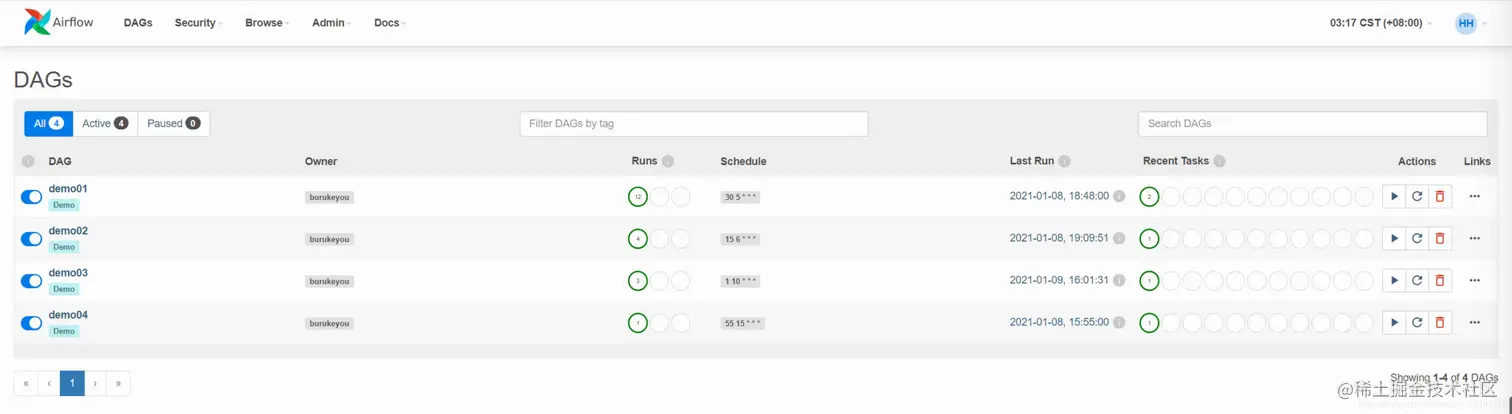Viewport: 1512px width, 414px height.
Task: Go to last page with » button
Action: click(x=118, y=383)
